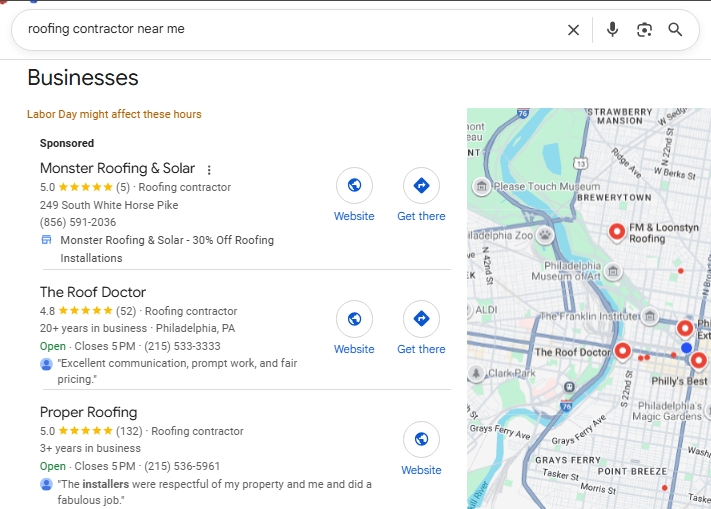The height and width of the screenshot is (509, 711).
Task: Open Proper Roofing business listing
Action: click(88, 412)
